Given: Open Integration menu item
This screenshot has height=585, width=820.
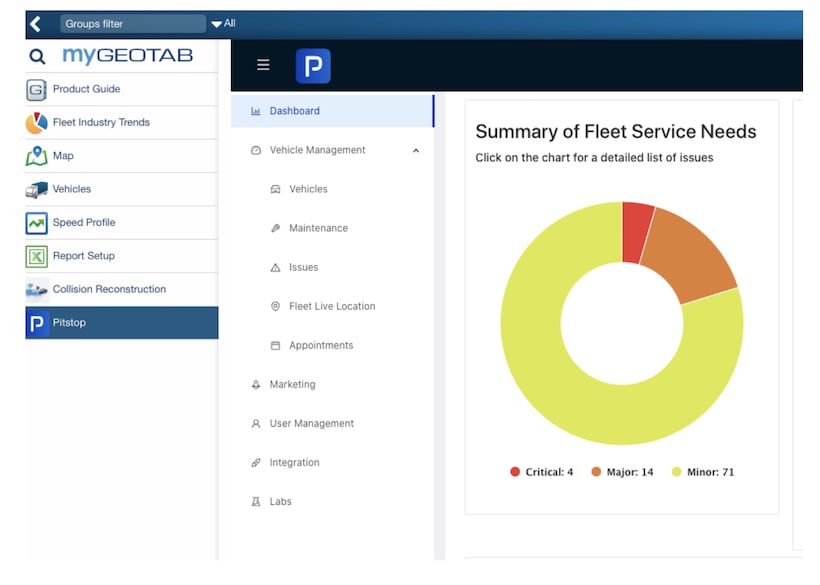Looking at the screenshot, I should [x=294, y=463].
